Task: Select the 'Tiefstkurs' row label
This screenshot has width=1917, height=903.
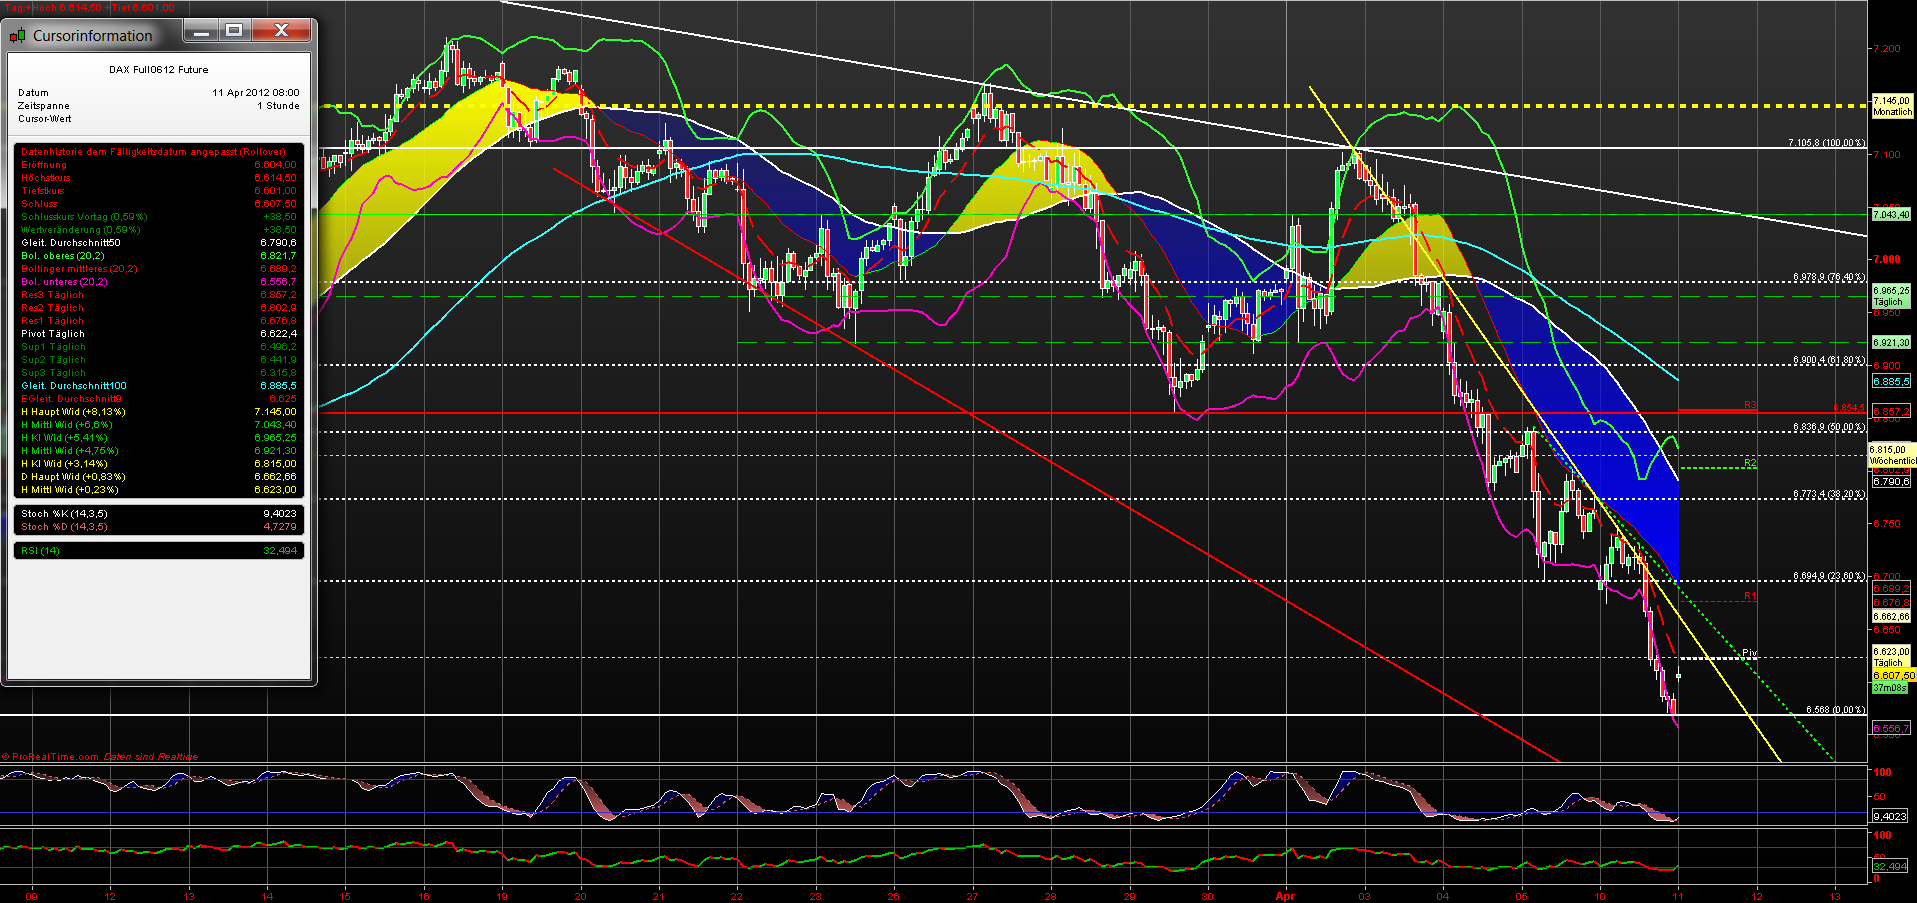Action: 43,191
